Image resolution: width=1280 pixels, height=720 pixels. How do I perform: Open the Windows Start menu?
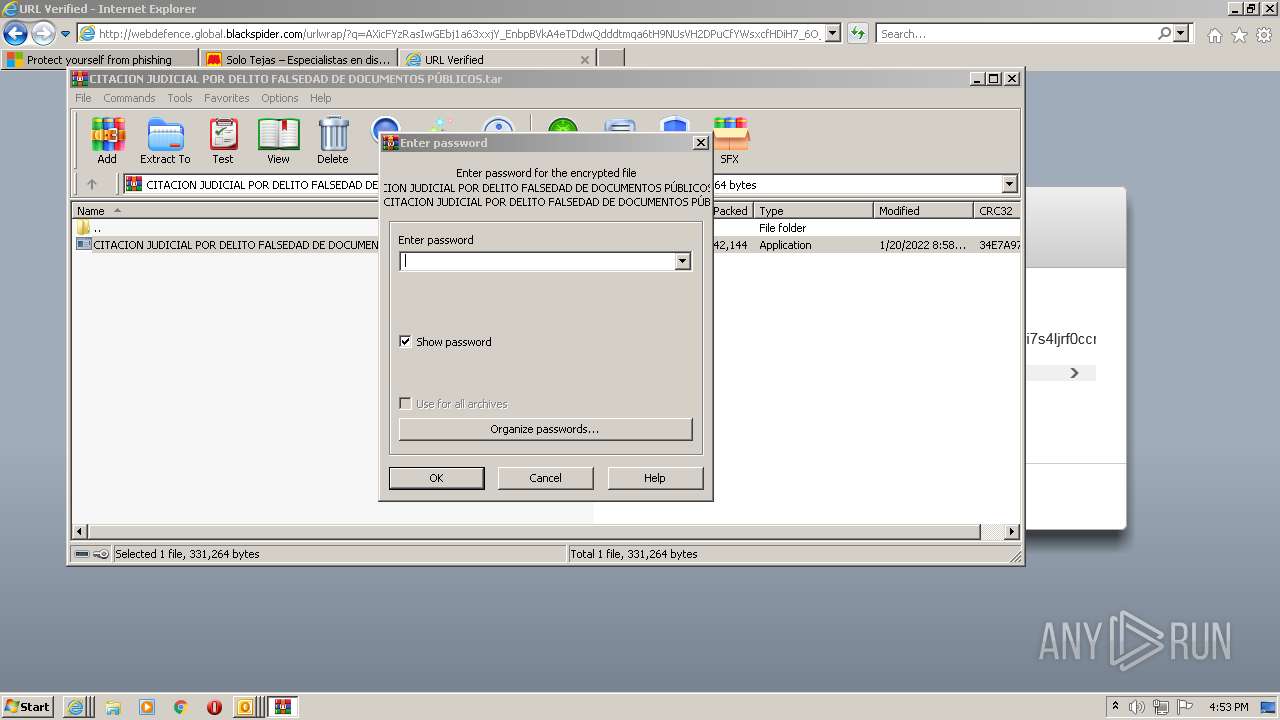28,706
